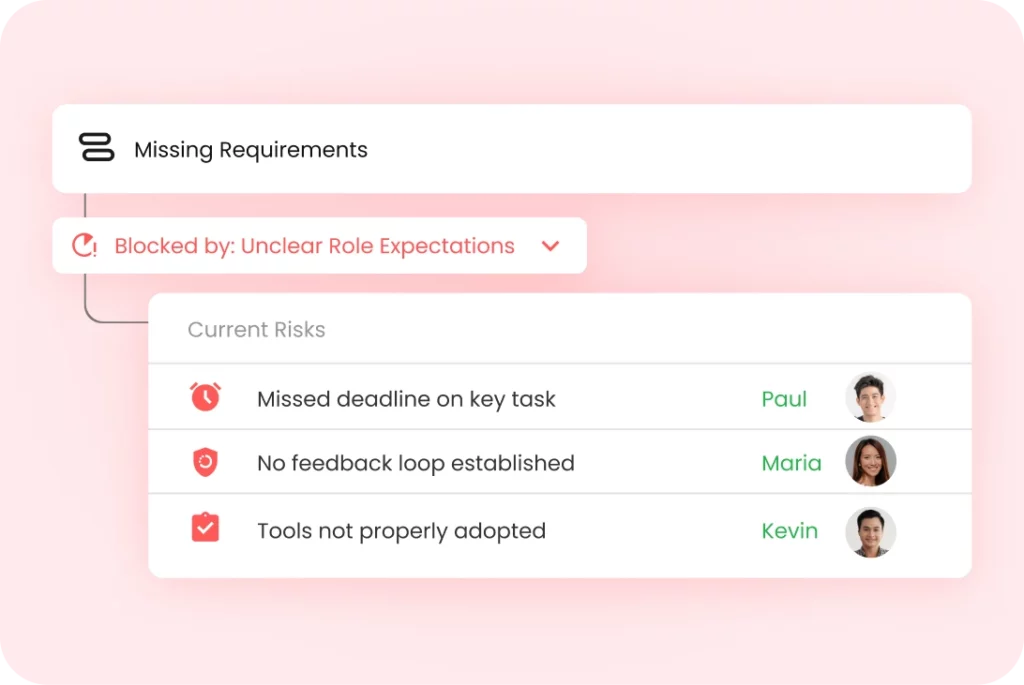The height and width of the screenshot is (685, 1024).
Task: Click assignee name Paul
Action: point(784,399)
